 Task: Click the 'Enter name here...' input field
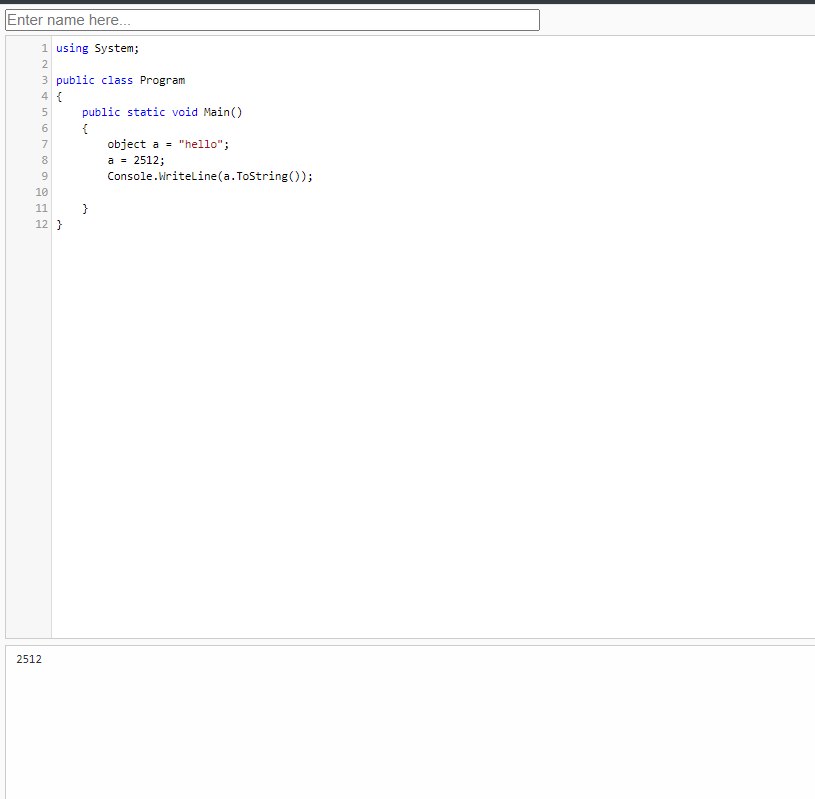(x=272, y=20)
